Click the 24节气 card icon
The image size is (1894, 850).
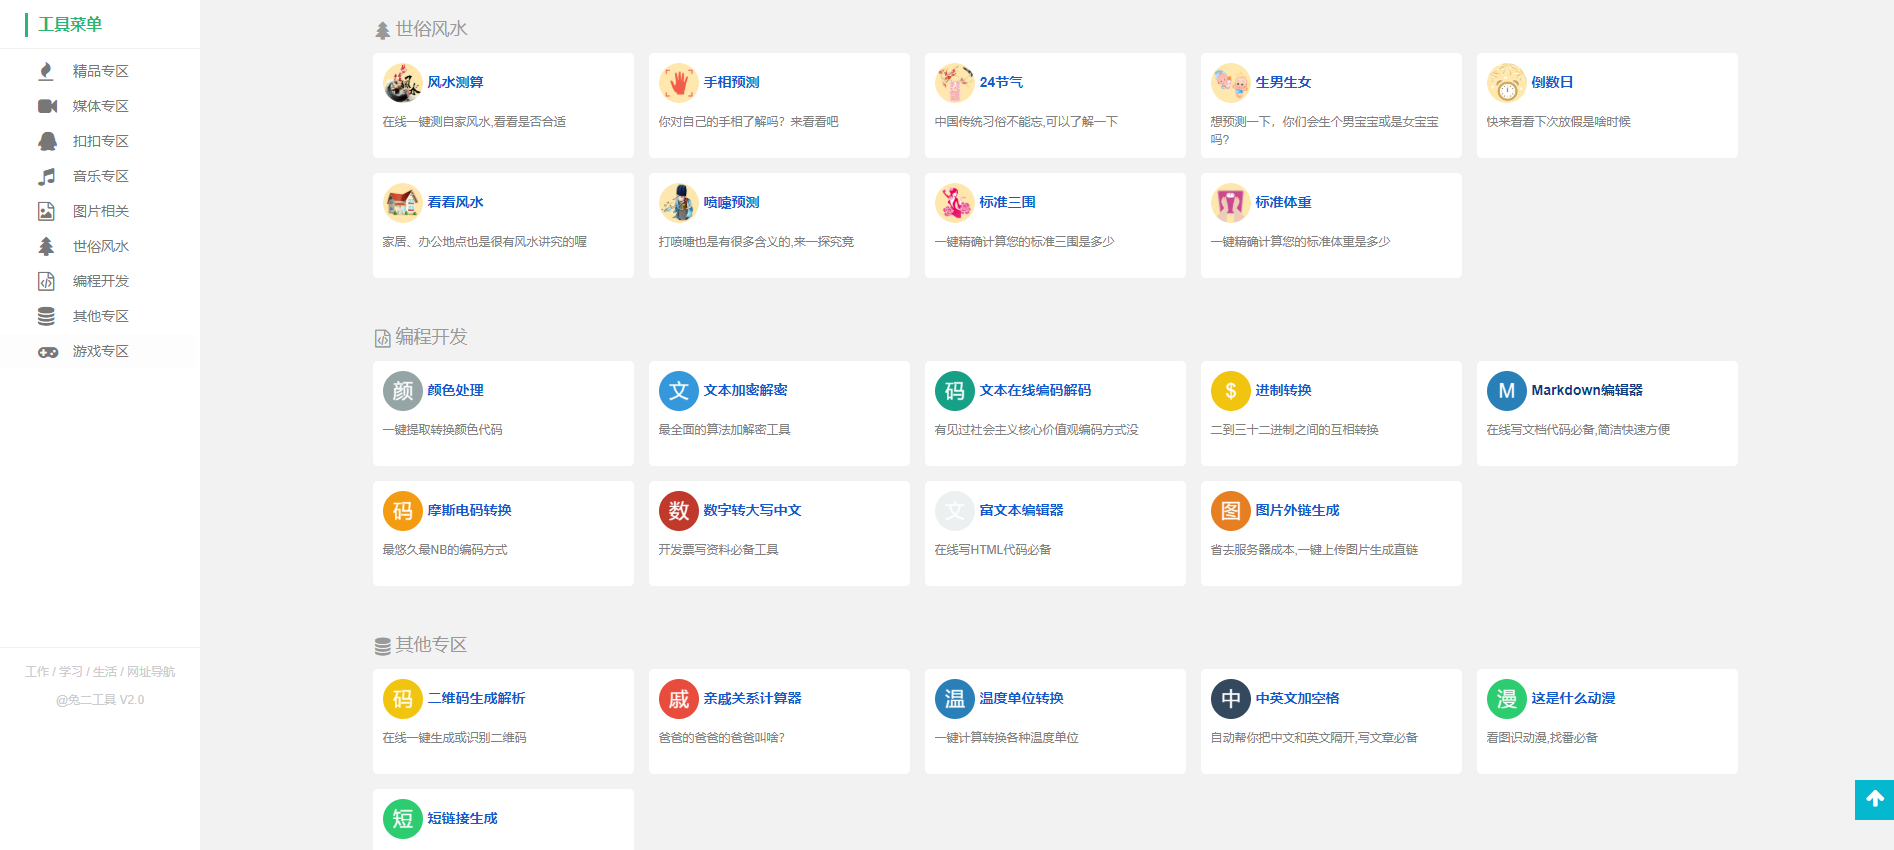955,83
